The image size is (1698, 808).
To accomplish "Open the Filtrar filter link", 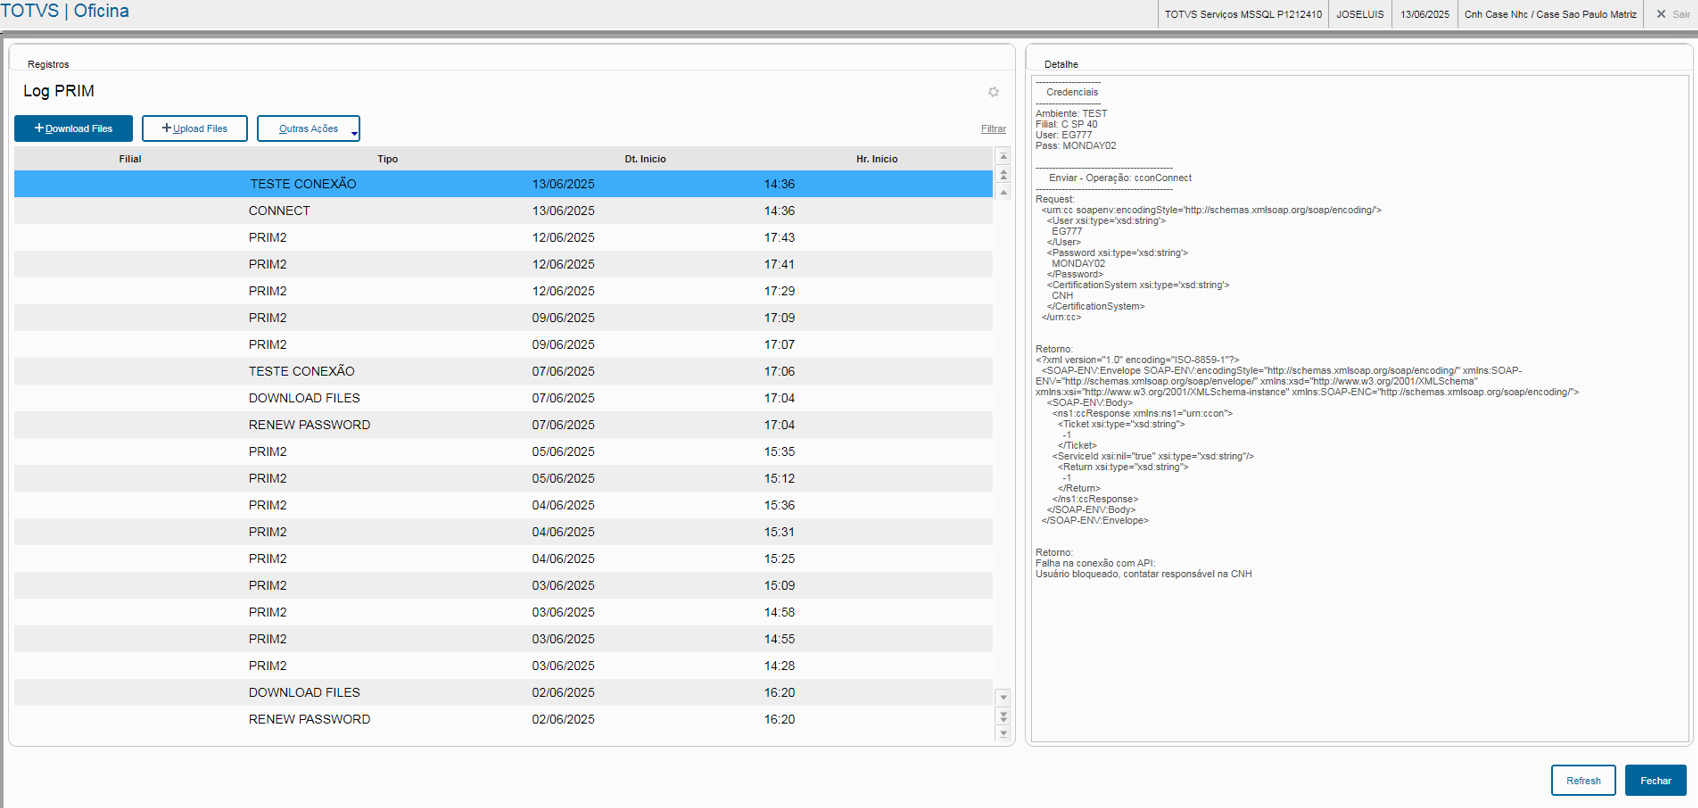I will click(x=993, y=129).
